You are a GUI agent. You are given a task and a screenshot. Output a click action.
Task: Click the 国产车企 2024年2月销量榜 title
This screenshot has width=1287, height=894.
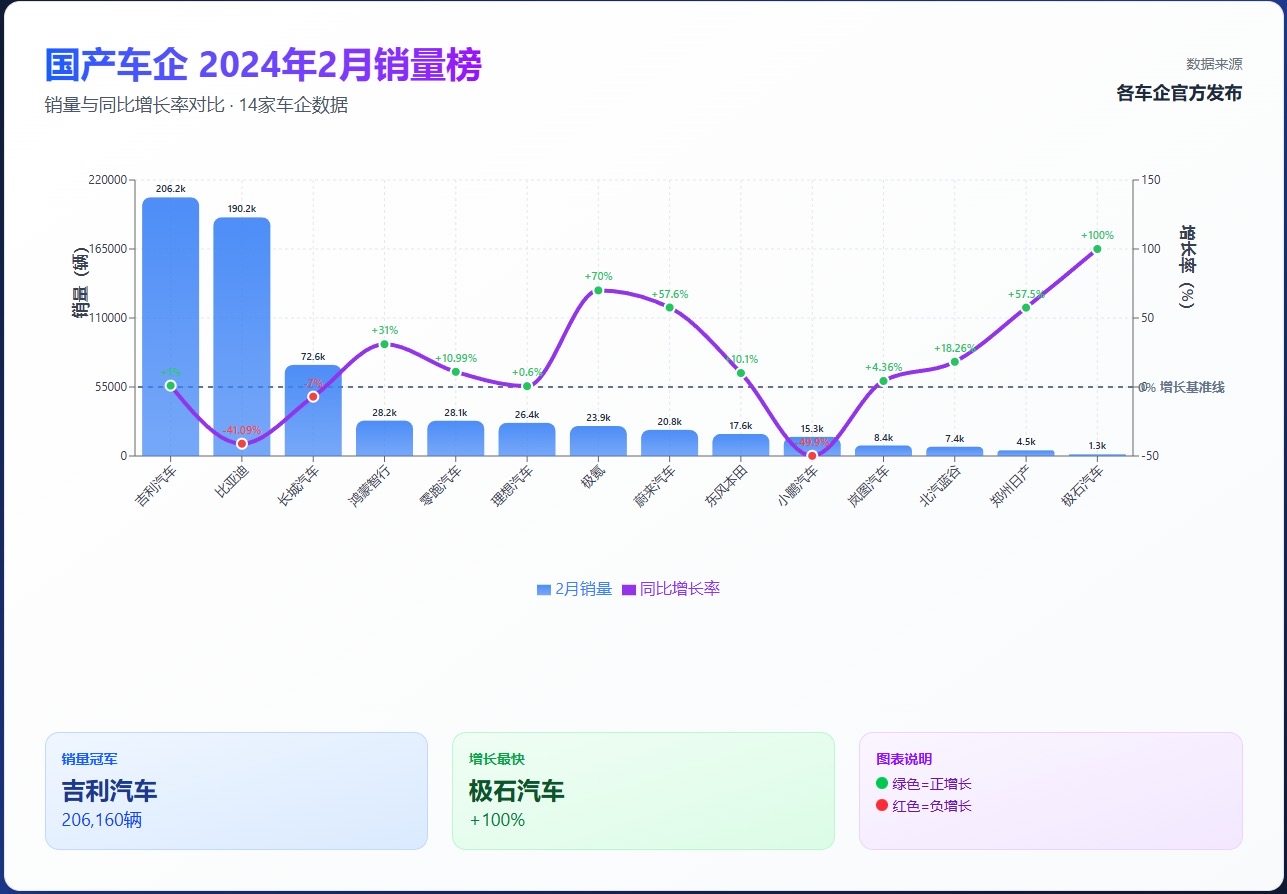263,65
